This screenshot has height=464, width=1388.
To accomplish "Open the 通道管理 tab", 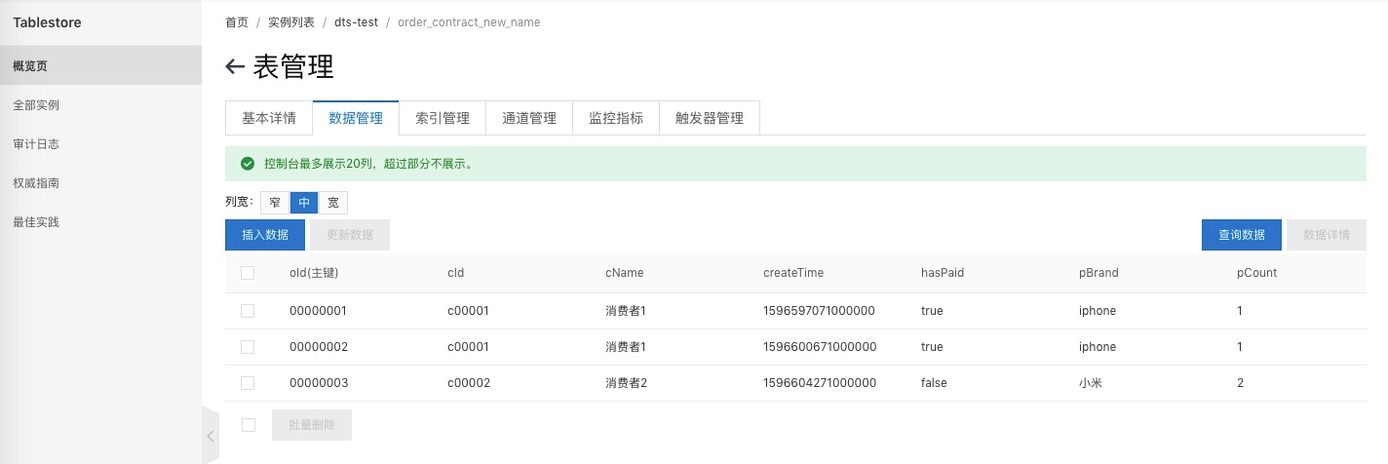I will [529, 118].
